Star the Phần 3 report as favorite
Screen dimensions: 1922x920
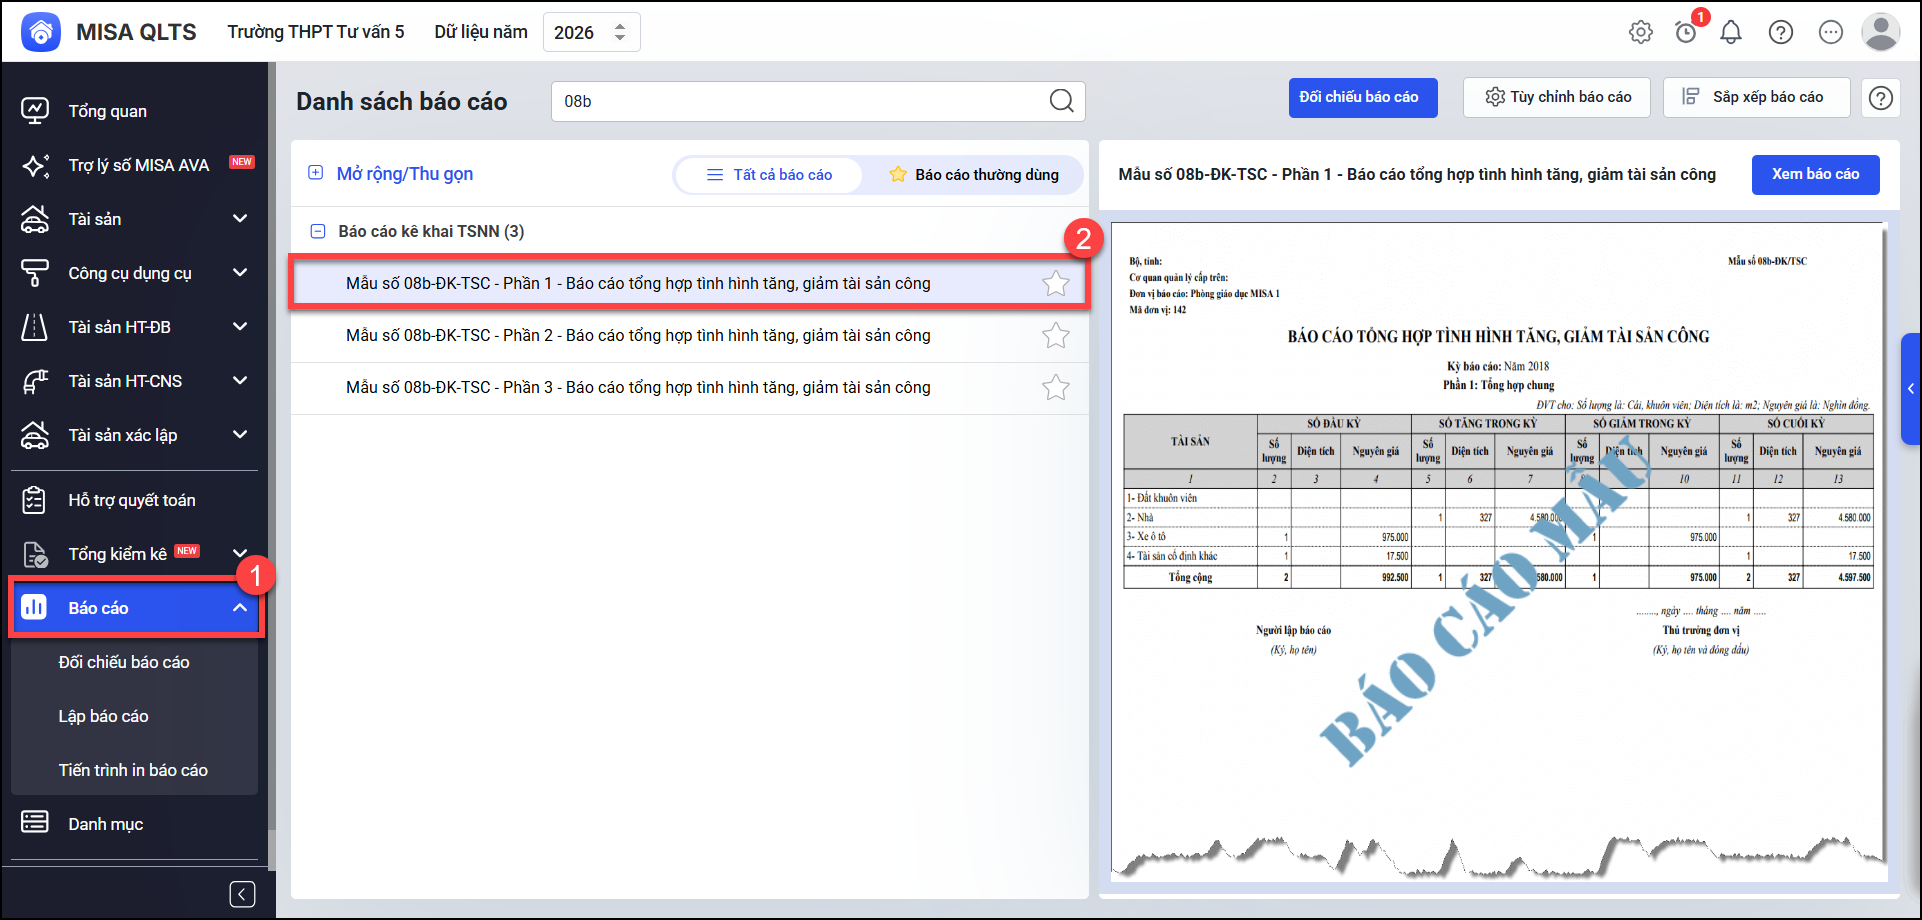click(1055, 388)
